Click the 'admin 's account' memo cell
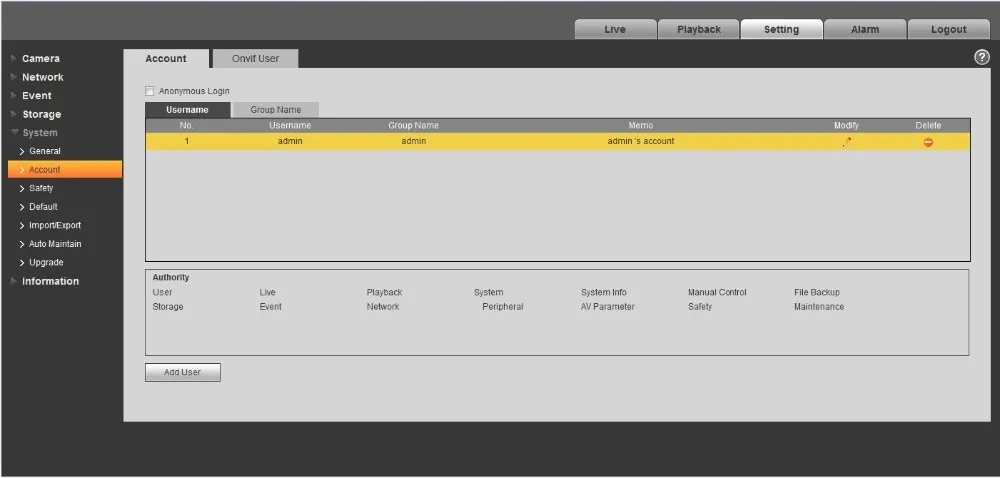This screenshot has height=478, width=1000. pos(640,141)
